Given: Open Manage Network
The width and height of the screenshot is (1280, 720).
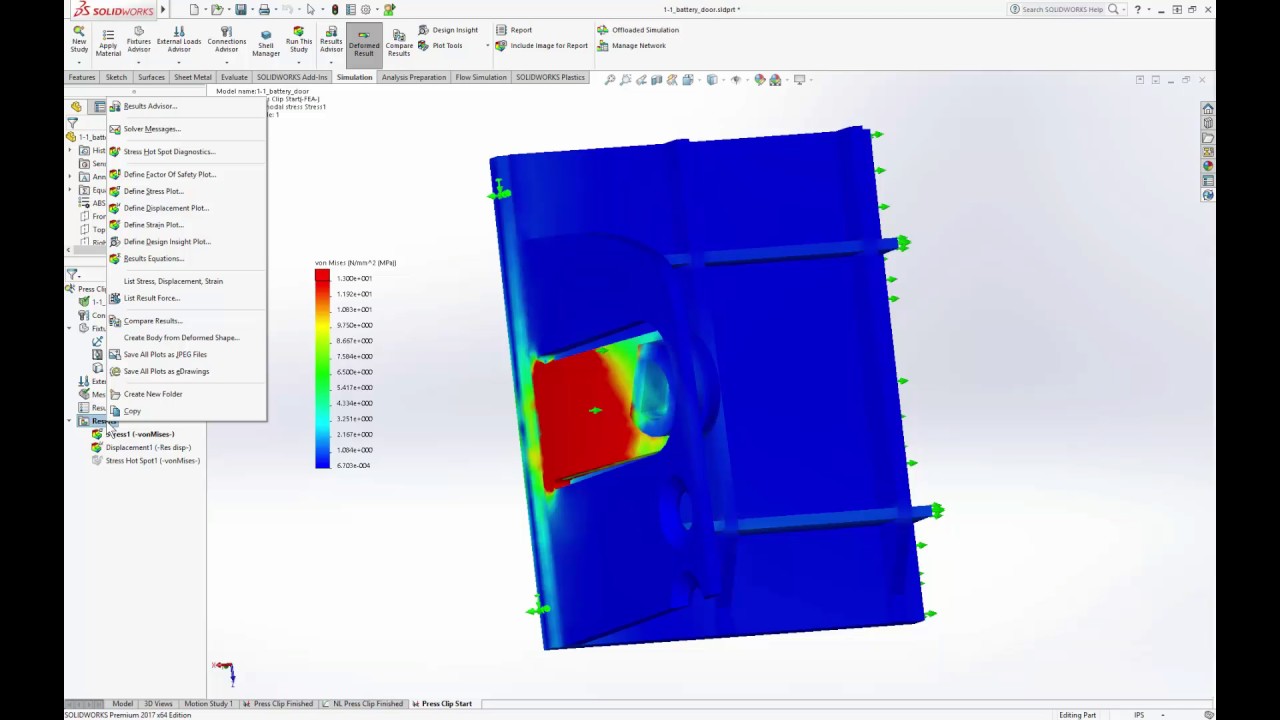Looking at the screenshot, I should (631, 45).
